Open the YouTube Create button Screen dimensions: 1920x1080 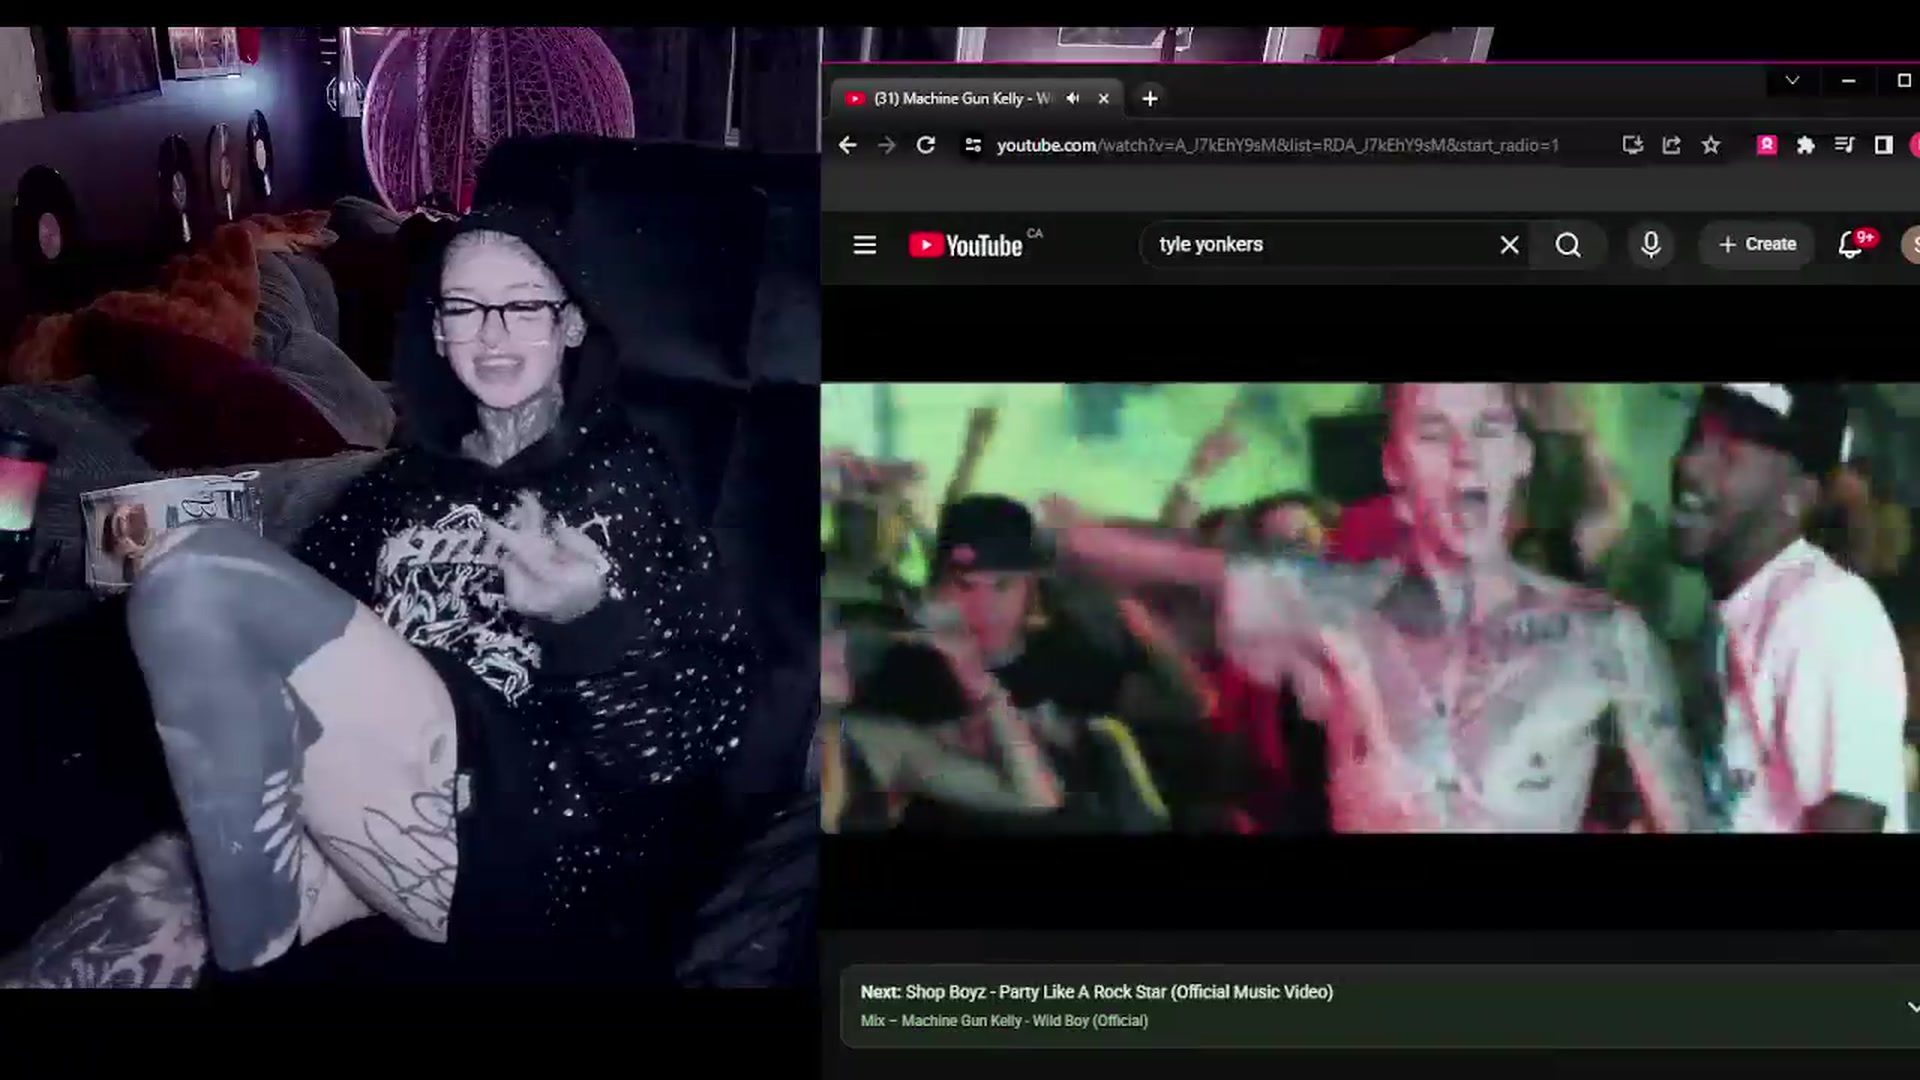pyautogui.click(x=1757, y=245)
